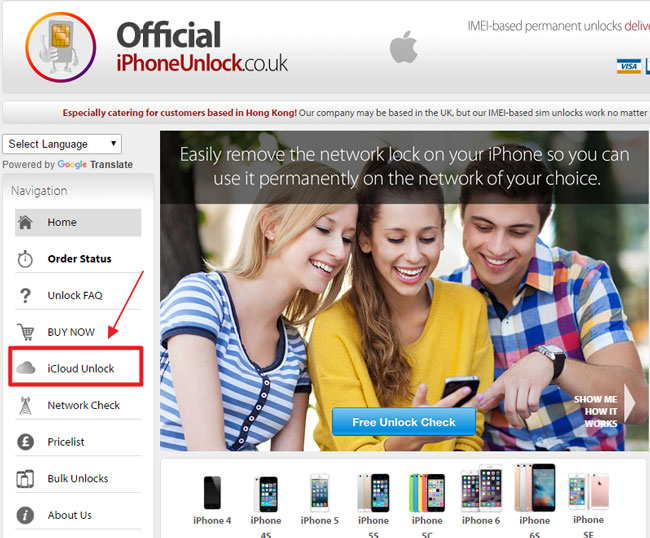Click the phones icon beside Bulk Unlocks

pyautogui.click(x=25, y=479)
